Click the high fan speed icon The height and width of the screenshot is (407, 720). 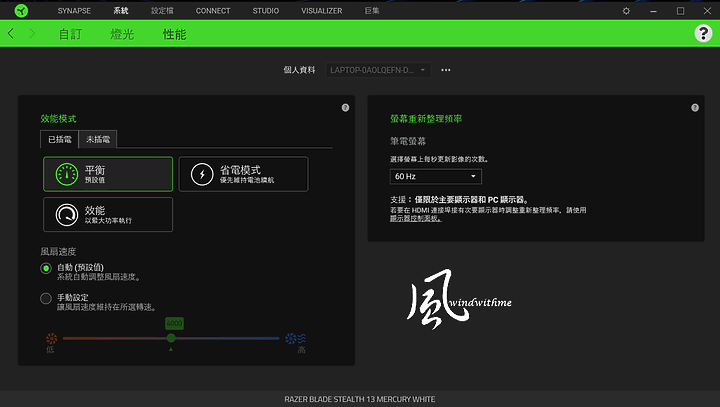(295, 339)
